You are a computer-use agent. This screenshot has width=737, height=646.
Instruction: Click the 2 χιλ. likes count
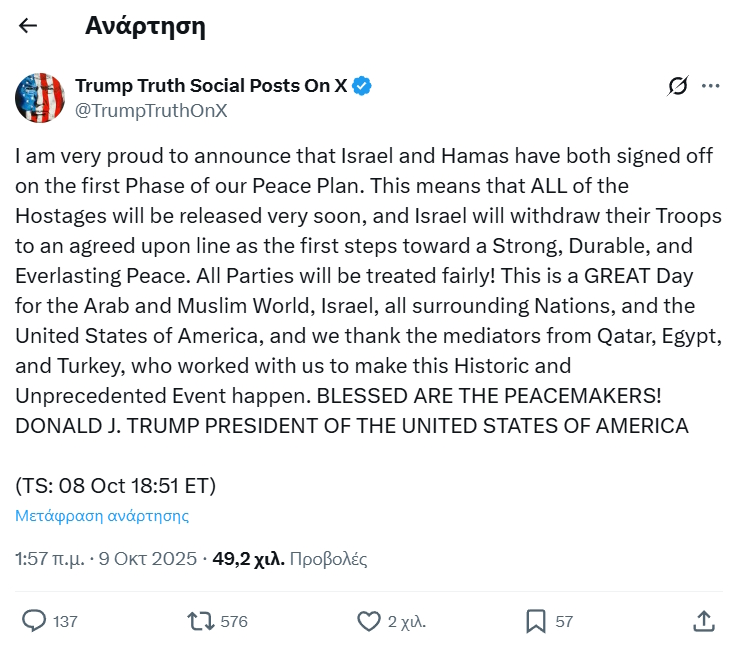click(x=406, y=622)
